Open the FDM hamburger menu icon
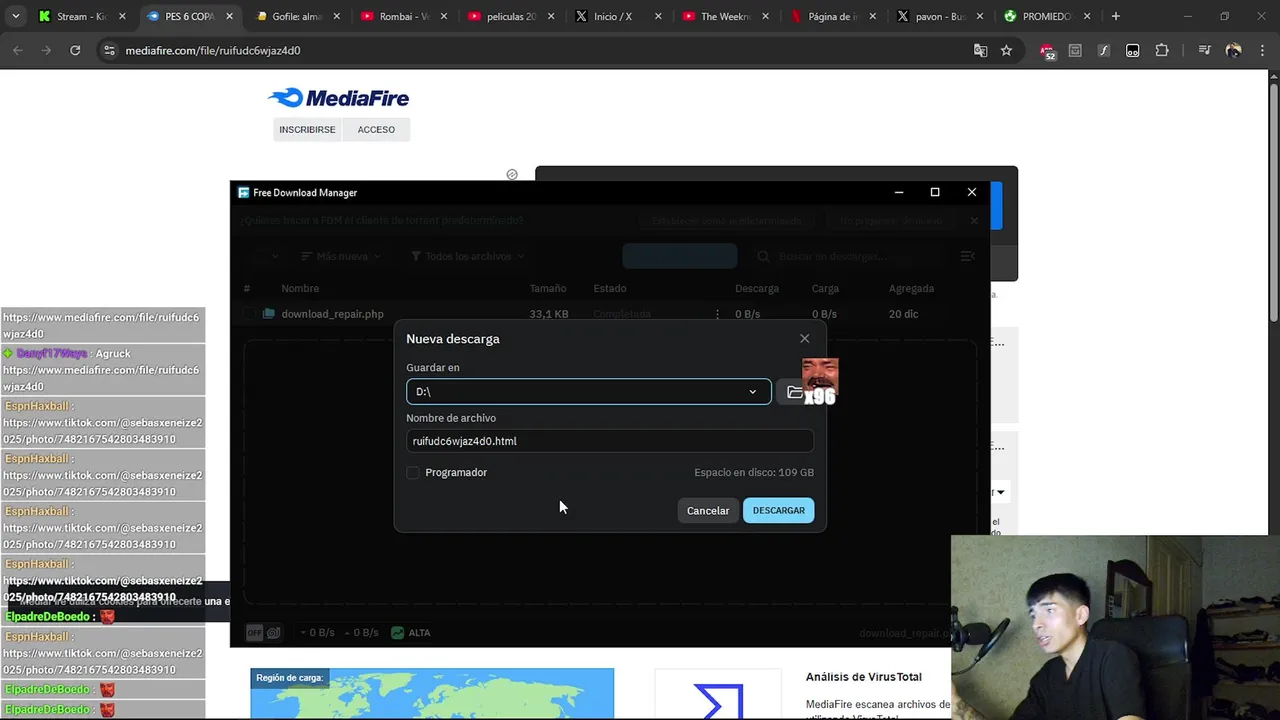Viewport: 1280px width, 720px height. tap(967, 256)
